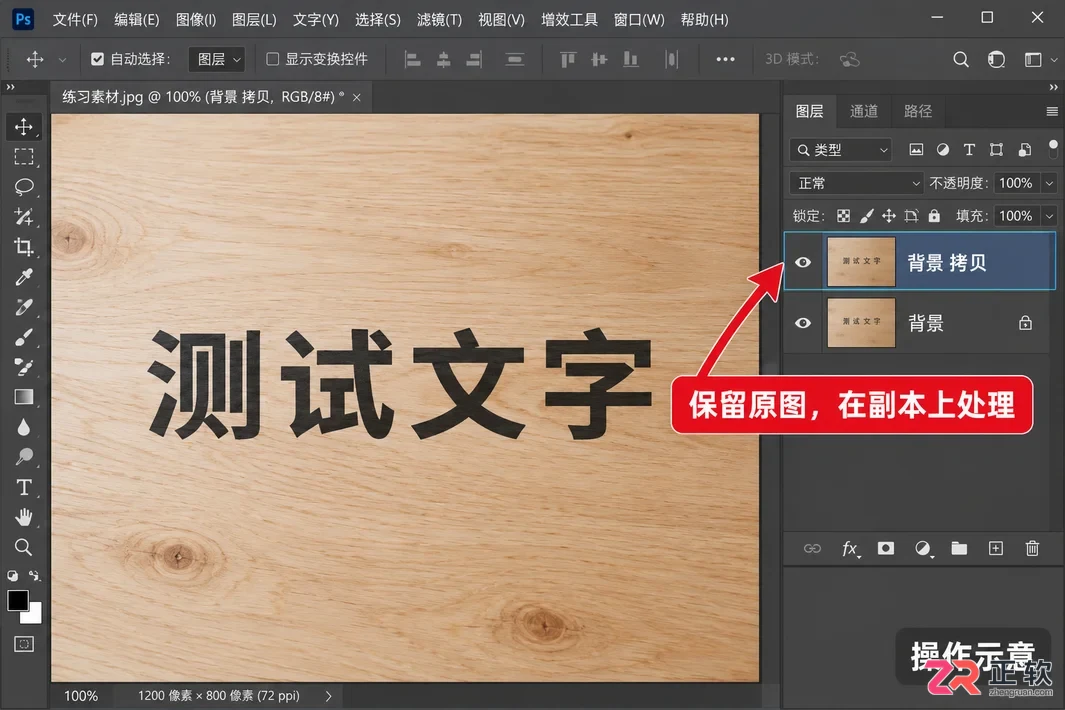
Task: Select the Clone Stamp tool
Action: coord(24,367)
